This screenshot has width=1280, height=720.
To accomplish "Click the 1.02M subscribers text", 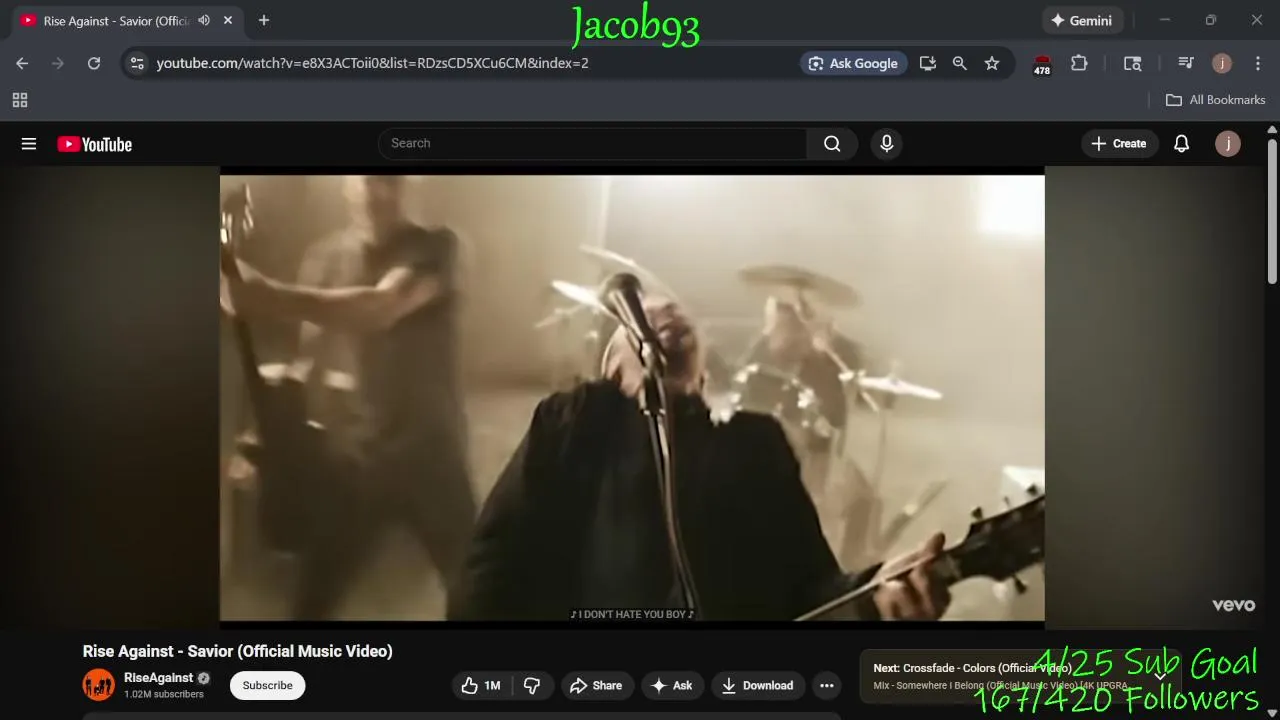I will click(164, 694).
